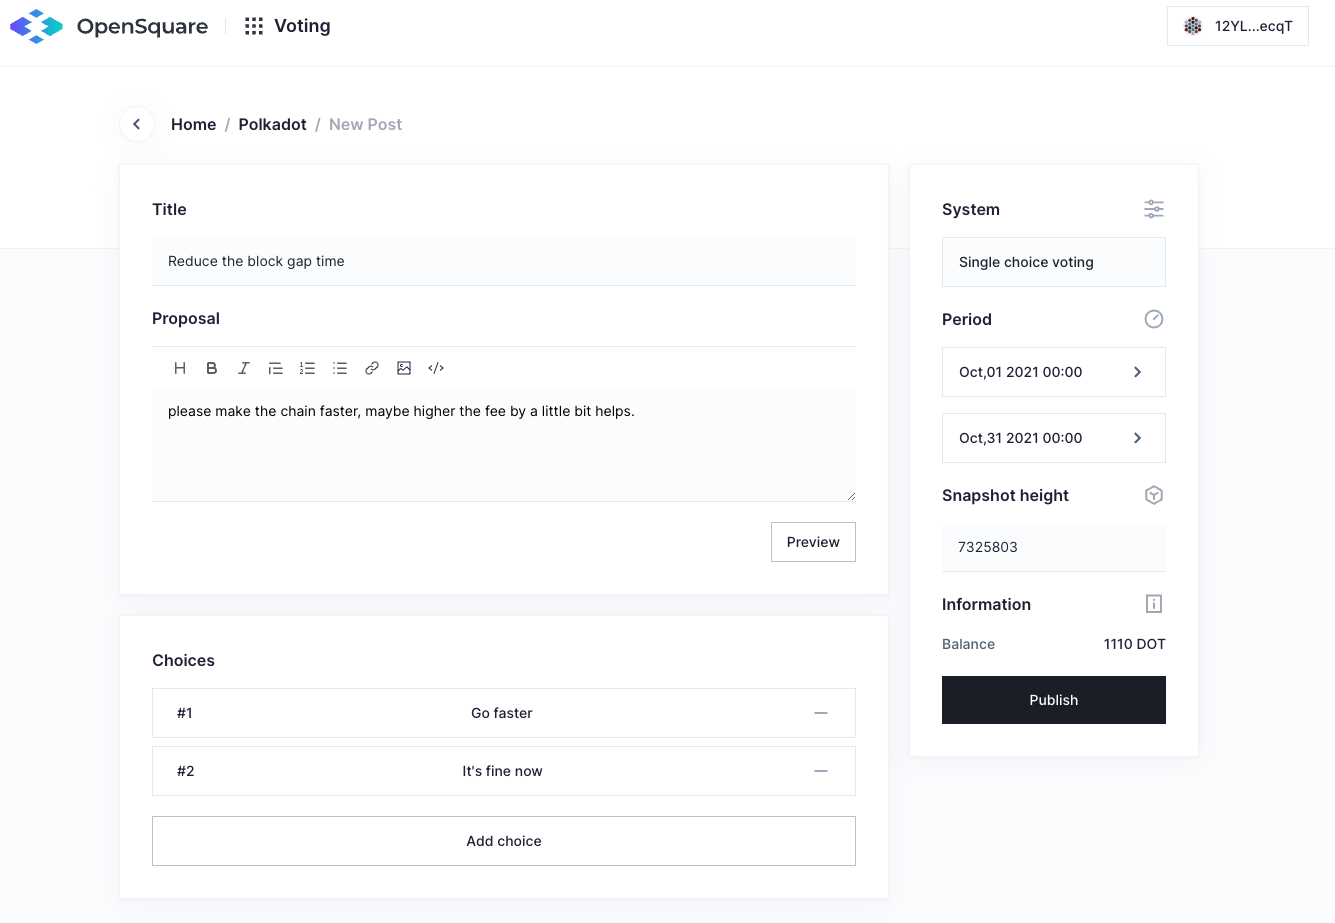Insert a link using the link icon
Viewport: 1335px width, 923px height.
372,368
